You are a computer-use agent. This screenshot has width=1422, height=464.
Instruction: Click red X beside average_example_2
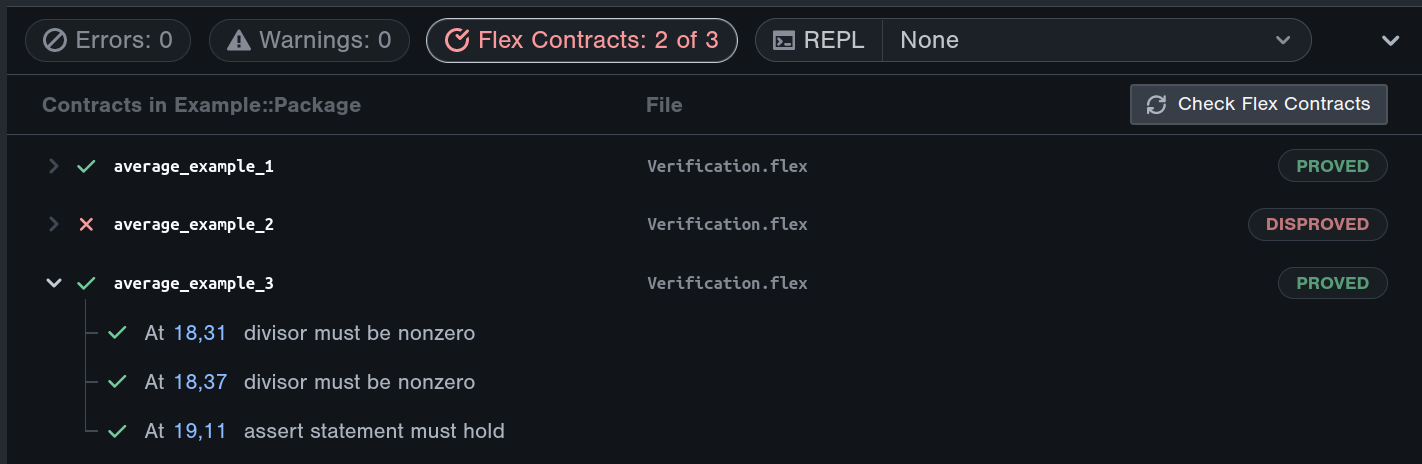pos(86,225)
